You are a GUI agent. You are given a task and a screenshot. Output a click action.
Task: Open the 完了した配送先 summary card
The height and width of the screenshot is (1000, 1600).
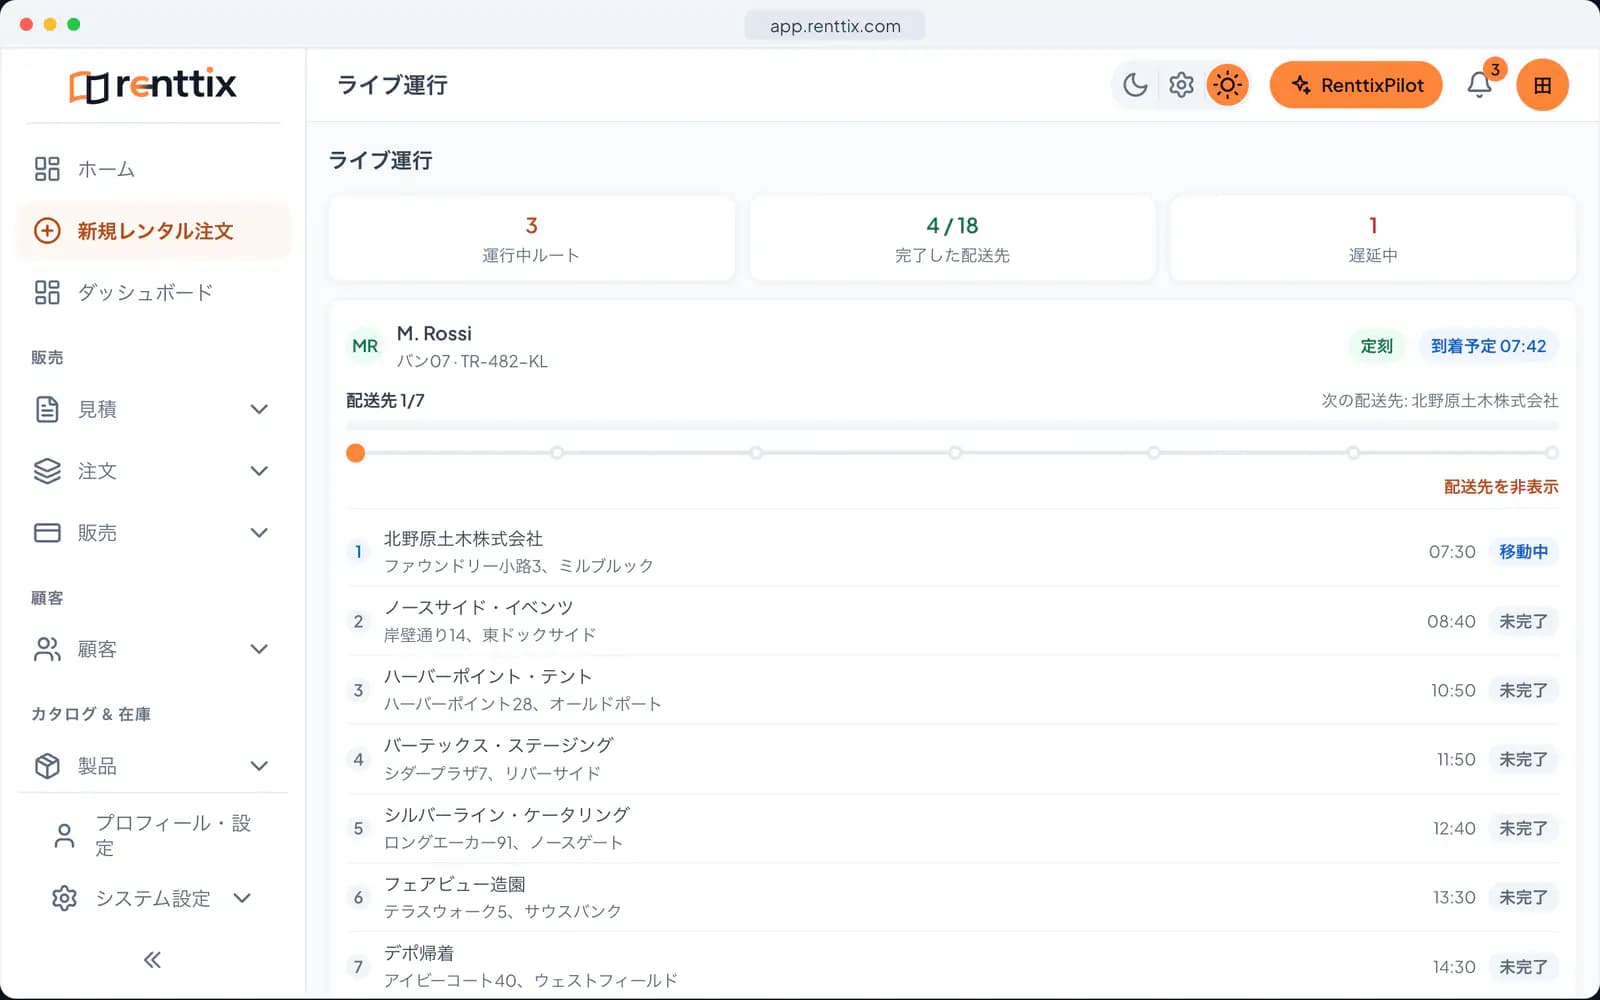point(952,238)
